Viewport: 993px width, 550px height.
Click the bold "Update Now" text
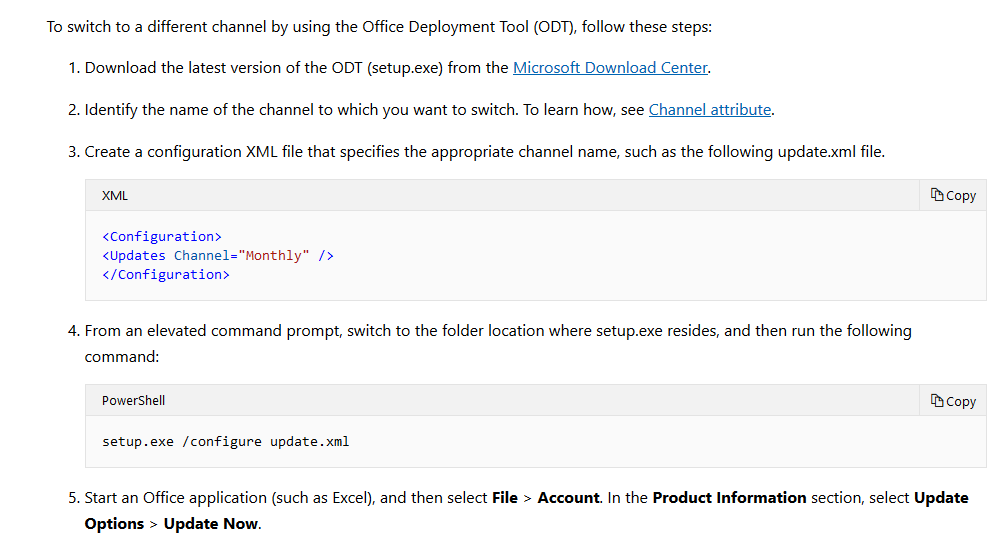[x=211, y=523]
